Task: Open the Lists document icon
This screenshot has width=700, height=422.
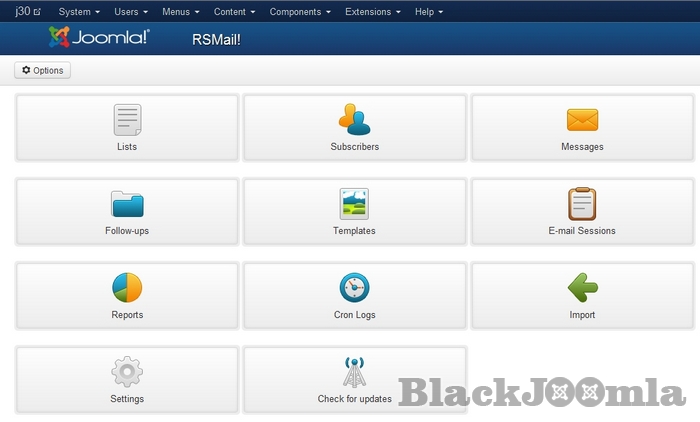Action: (127, 120)
